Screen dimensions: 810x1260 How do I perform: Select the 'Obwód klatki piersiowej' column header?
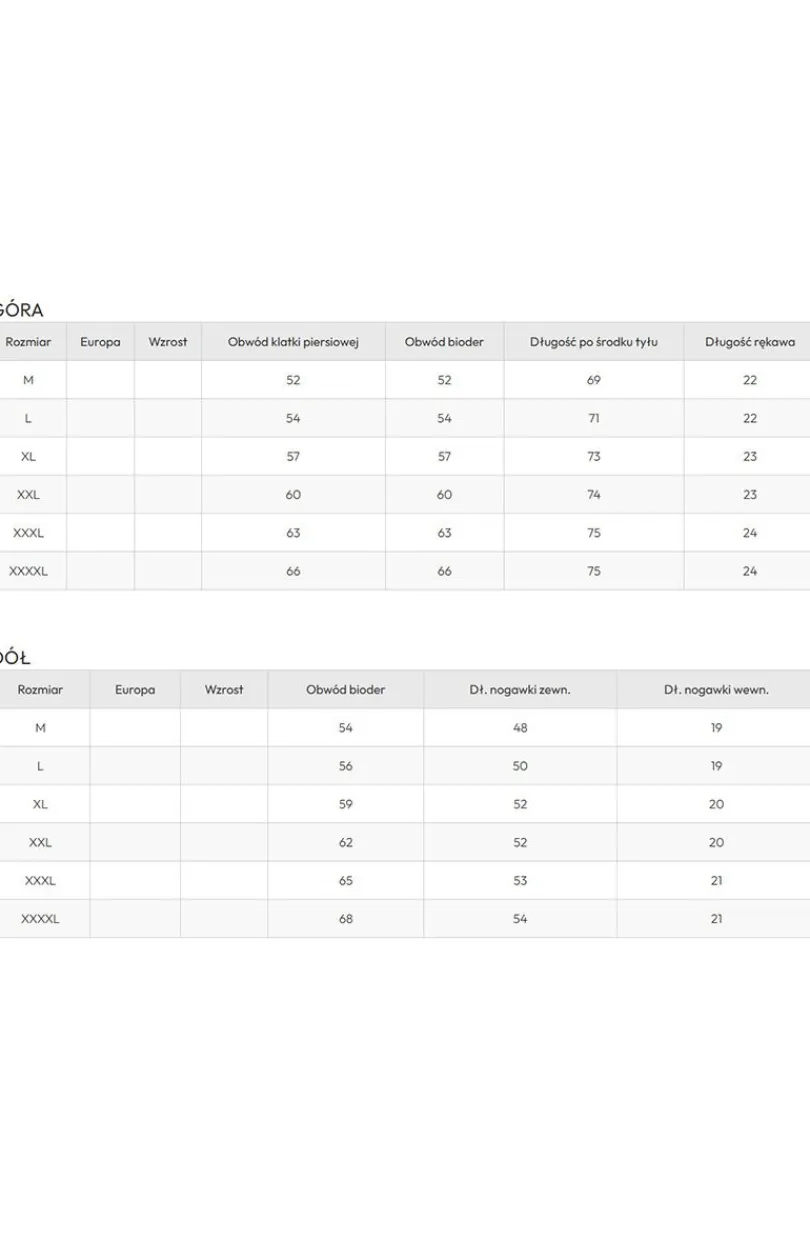tap(293, 342)
